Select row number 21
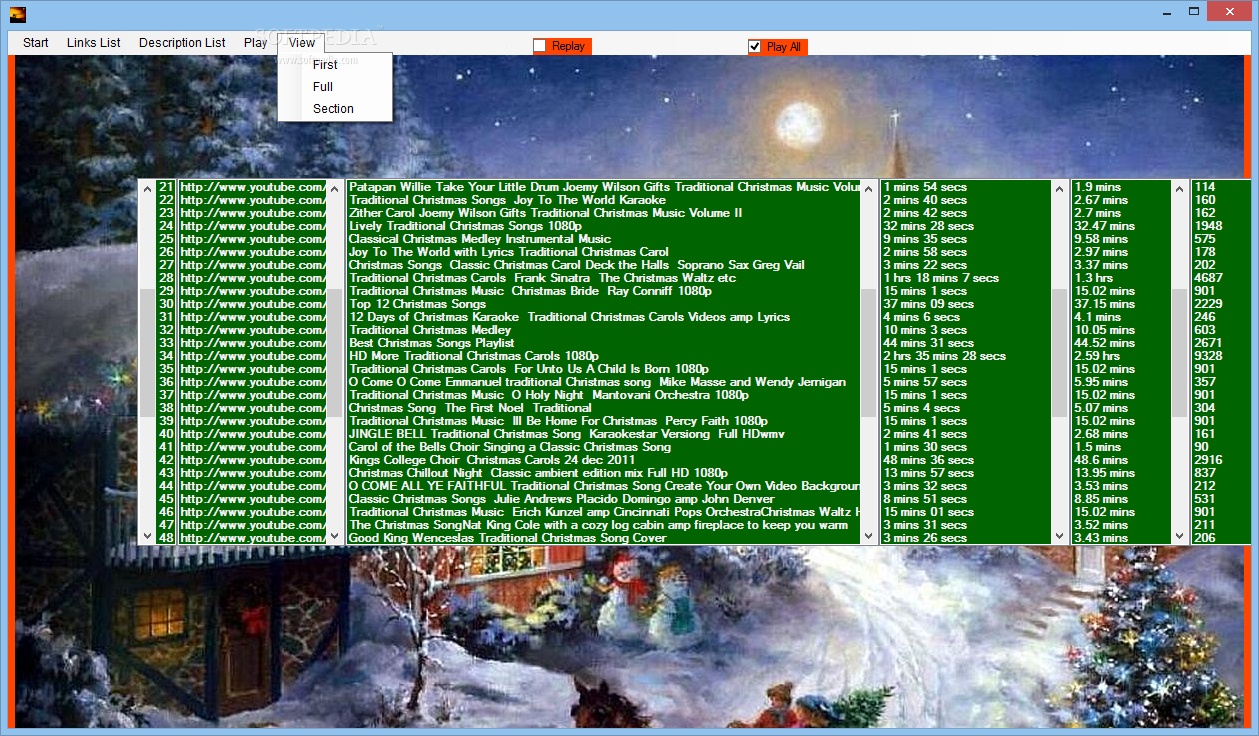The width and height of the screenshot is (1259, 736). (166, 187)
